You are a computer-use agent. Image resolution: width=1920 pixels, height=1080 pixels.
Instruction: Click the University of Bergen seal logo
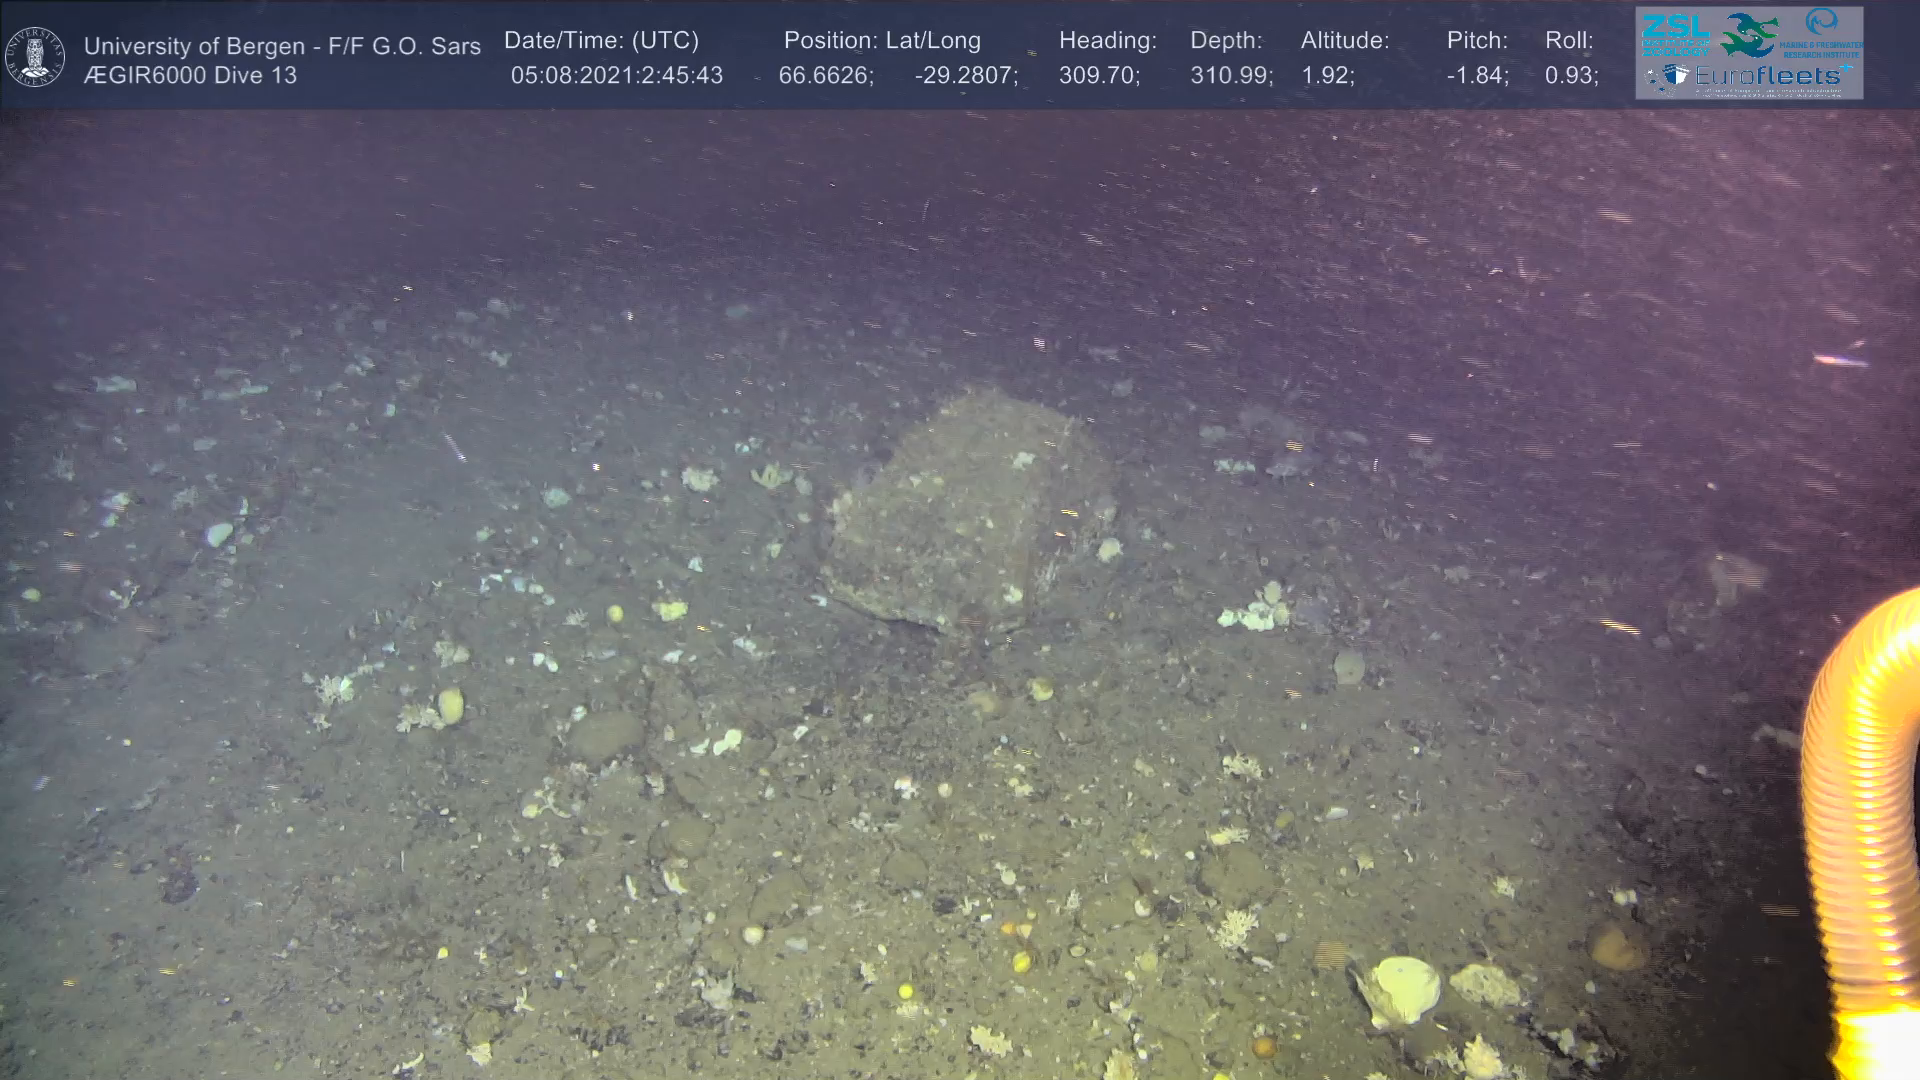click(35, 57)
